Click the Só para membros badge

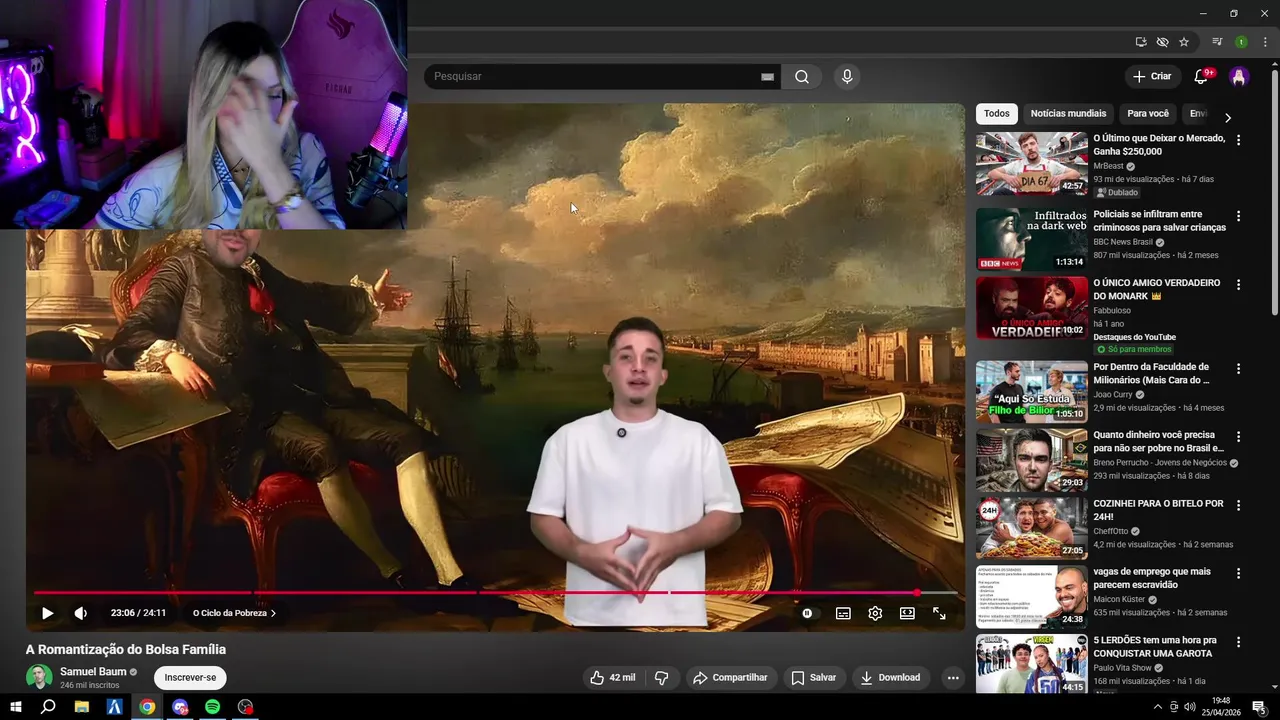tap(1135, 350)
